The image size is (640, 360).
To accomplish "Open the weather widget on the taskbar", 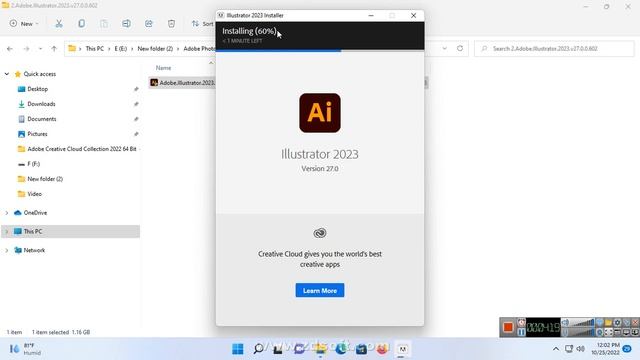I will 25,349.
